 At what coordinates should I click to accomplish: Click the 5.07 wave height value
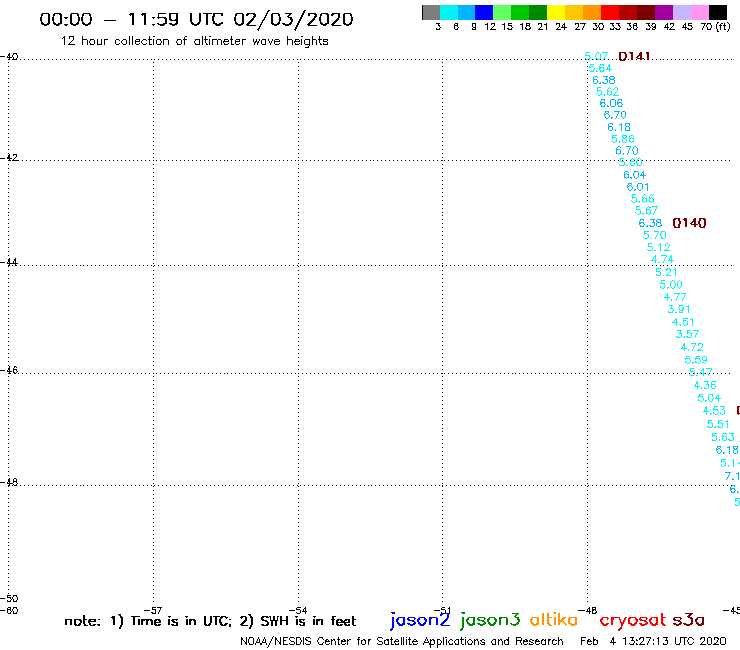[596, 56]
